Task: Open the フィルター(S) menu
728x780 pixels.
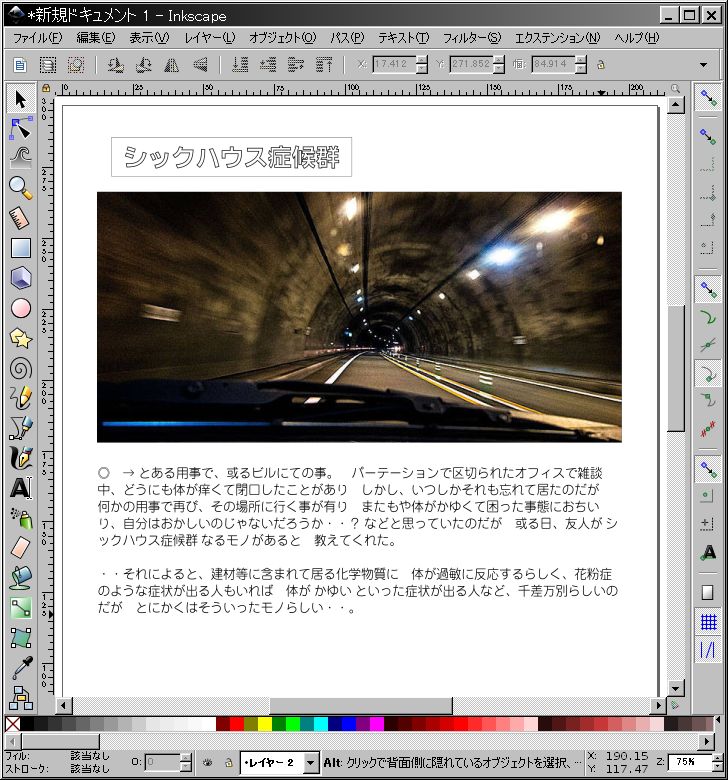Action: point(472,38)
